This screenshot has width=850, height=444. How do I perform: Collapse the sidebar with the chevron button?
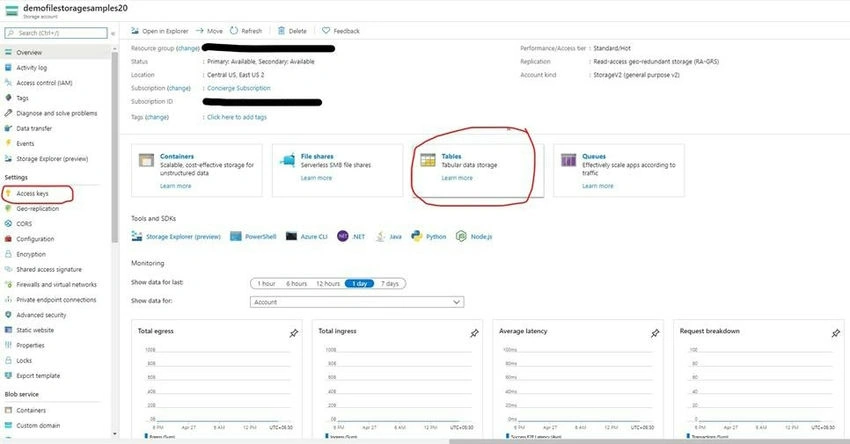coord(113,33)
